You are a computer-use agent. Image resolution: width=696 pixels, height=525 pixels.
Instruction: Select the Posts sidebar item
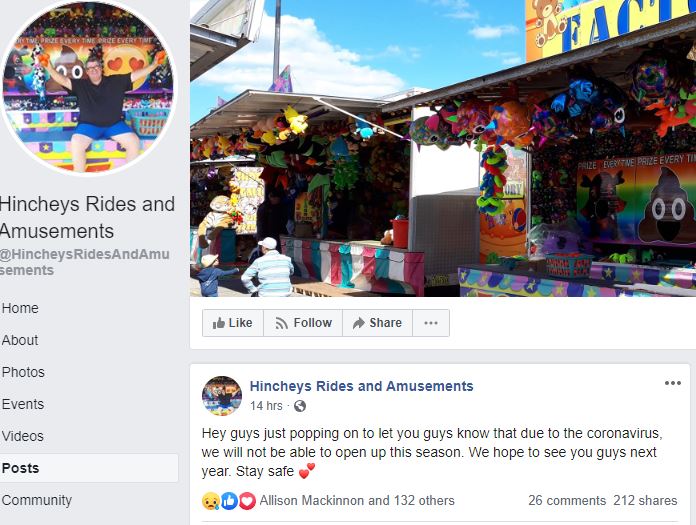click(x=89, y=468)
